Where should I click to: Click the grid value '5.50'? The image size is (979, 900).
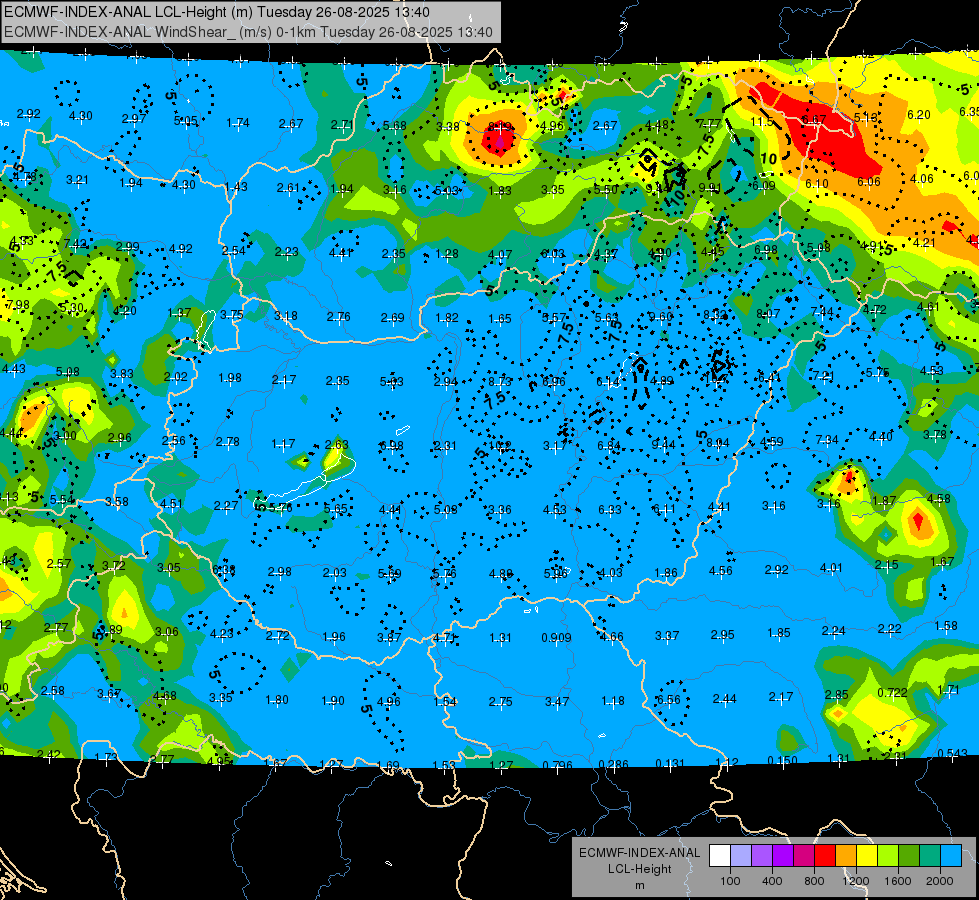pos(605,189)
